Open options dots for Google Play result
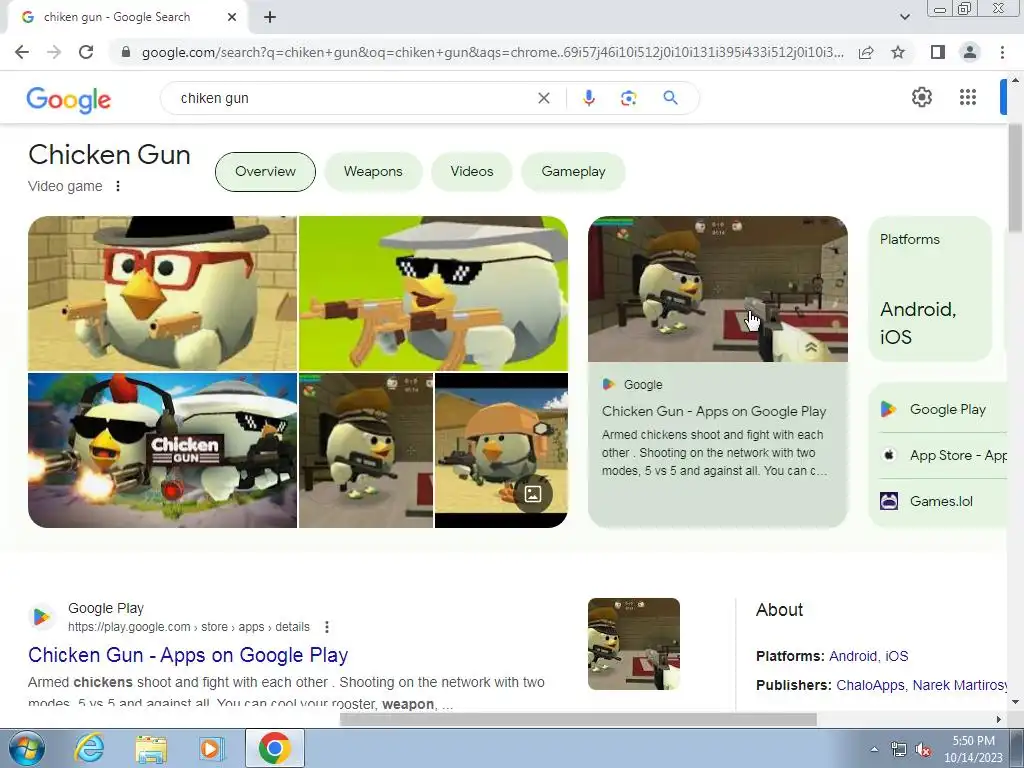This screenshot has height=768, width=1024. point(327,627)
